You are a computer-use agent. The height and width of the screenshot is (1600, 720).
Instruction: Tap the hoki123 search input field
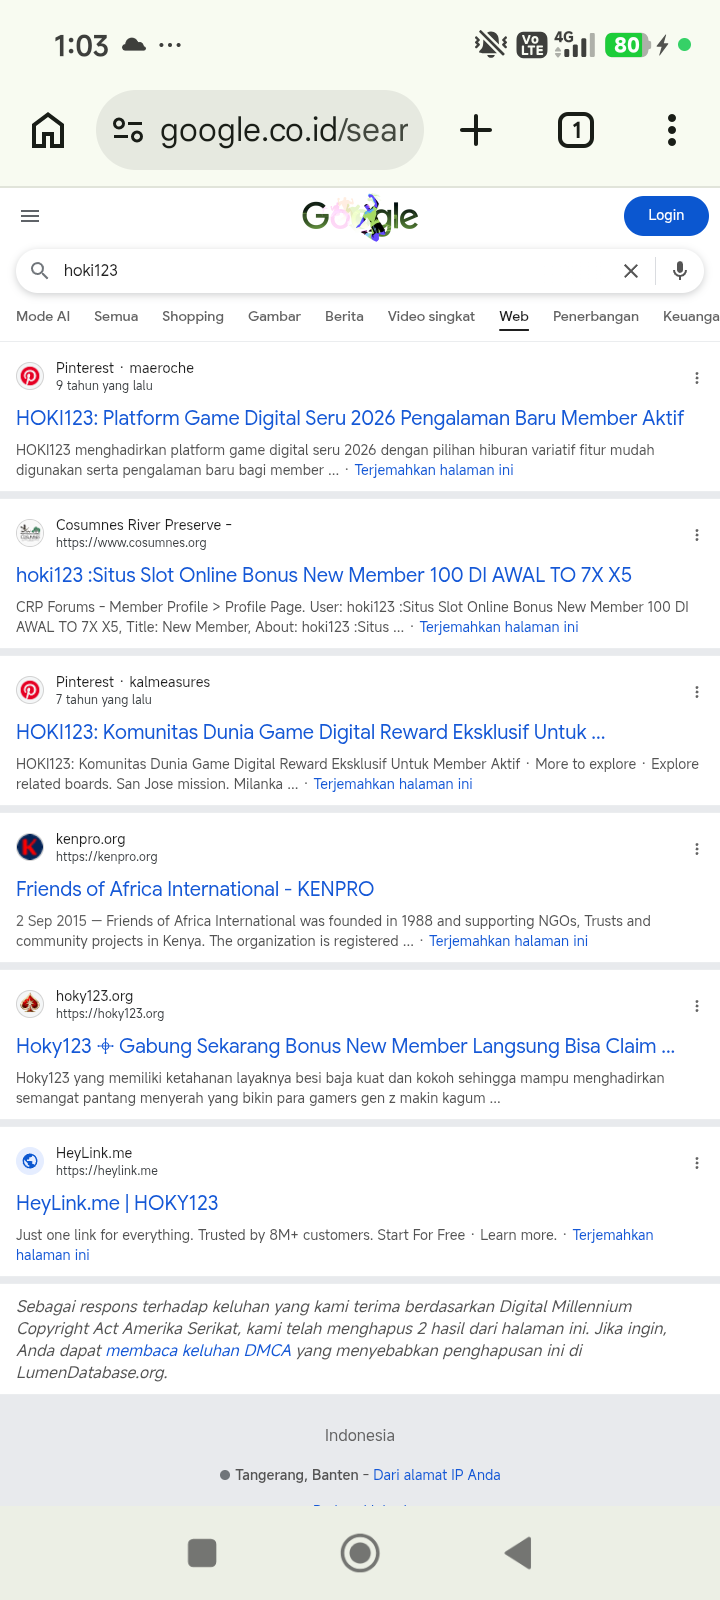(335, 271)
